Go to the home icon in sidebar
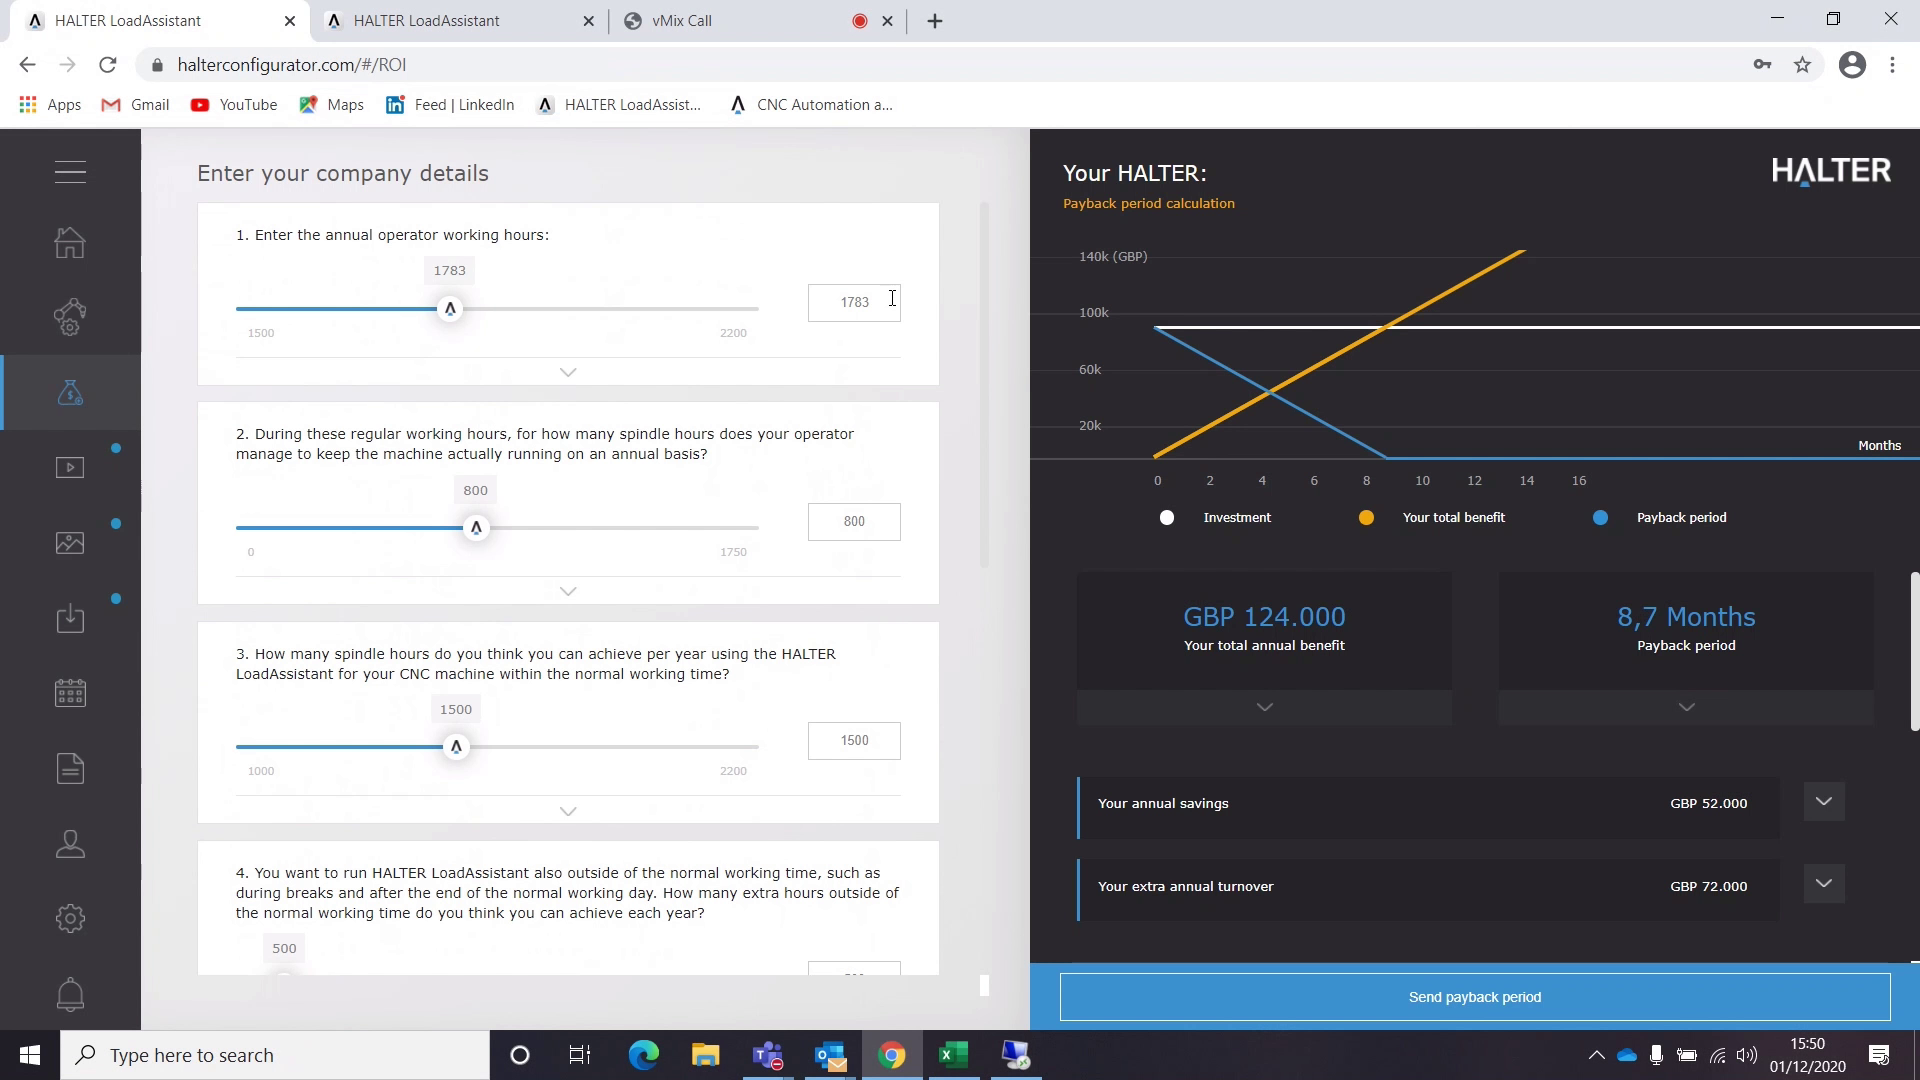The image size is (1920, 1080). pos(70,242)
